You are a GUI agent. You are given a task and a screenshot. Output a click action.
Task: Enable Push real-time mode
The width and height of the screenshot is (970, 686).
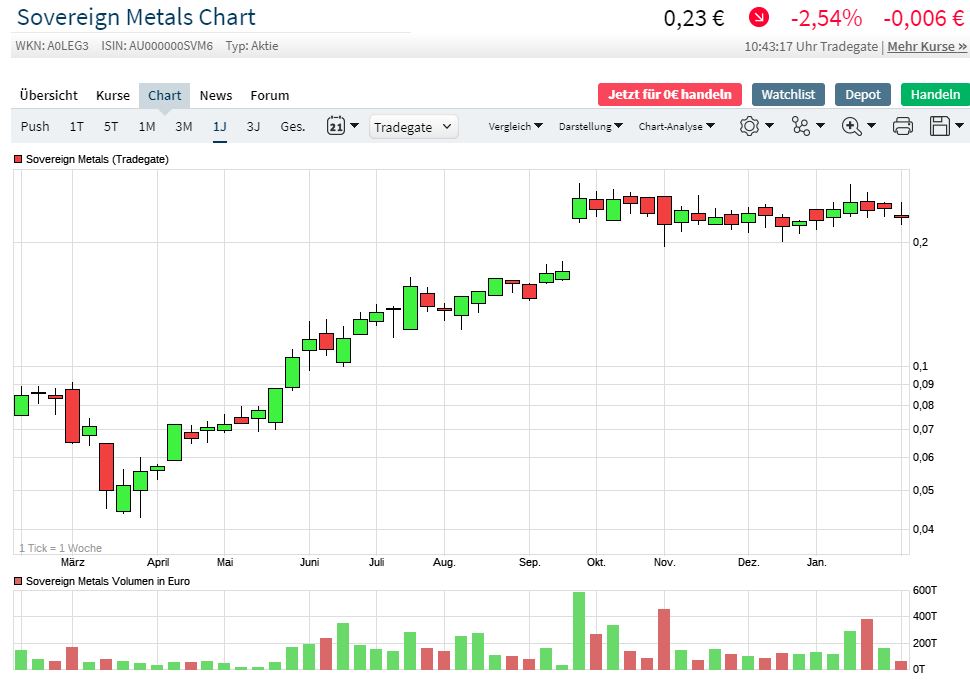[x=35, y=126]
